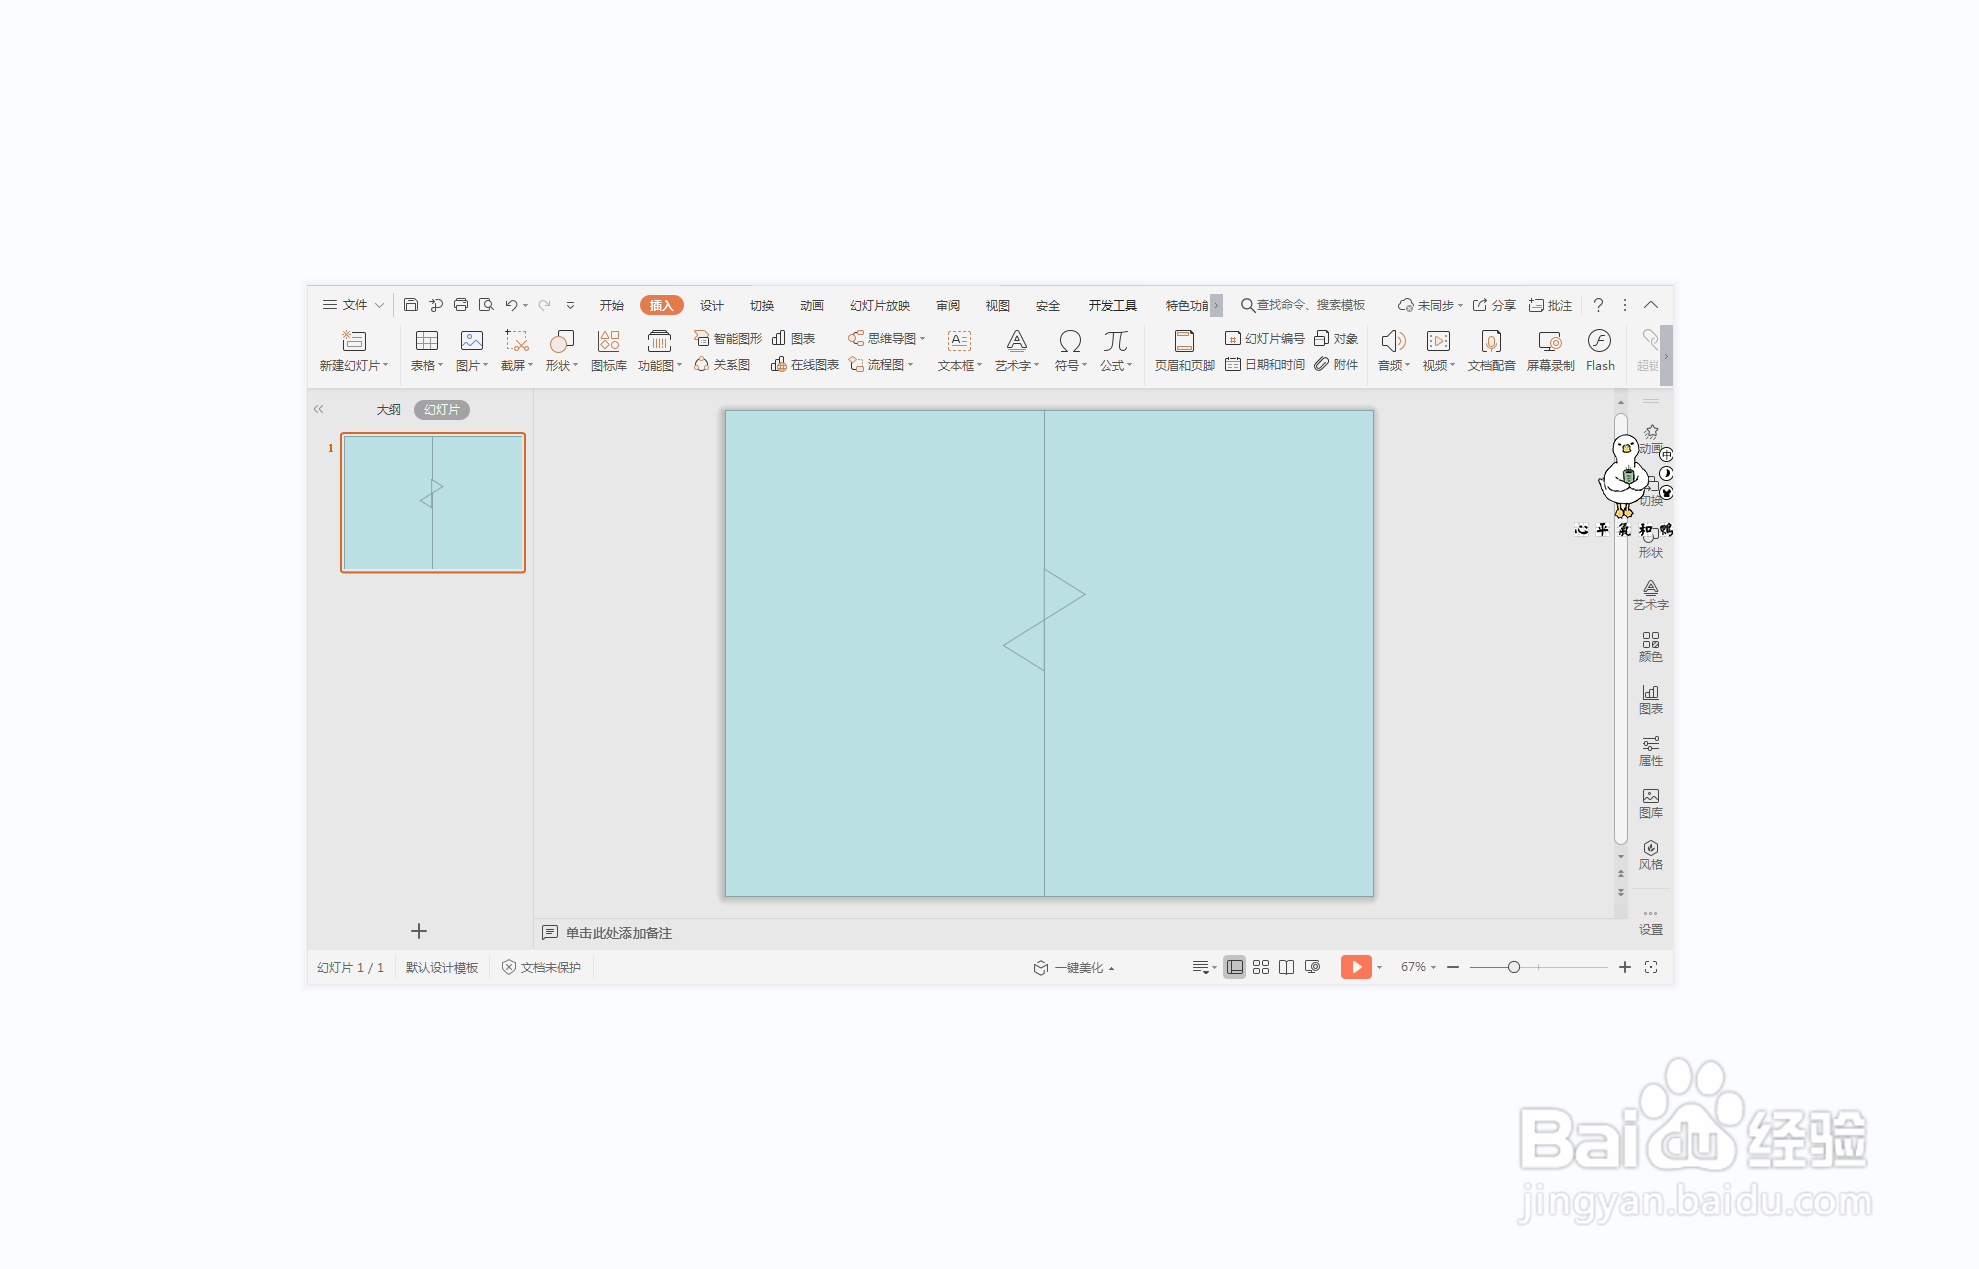Expand the 形状 shapes dropdown in ribbon
Viewport: 1979px width, 1269px height.
[x=562, y=366]
